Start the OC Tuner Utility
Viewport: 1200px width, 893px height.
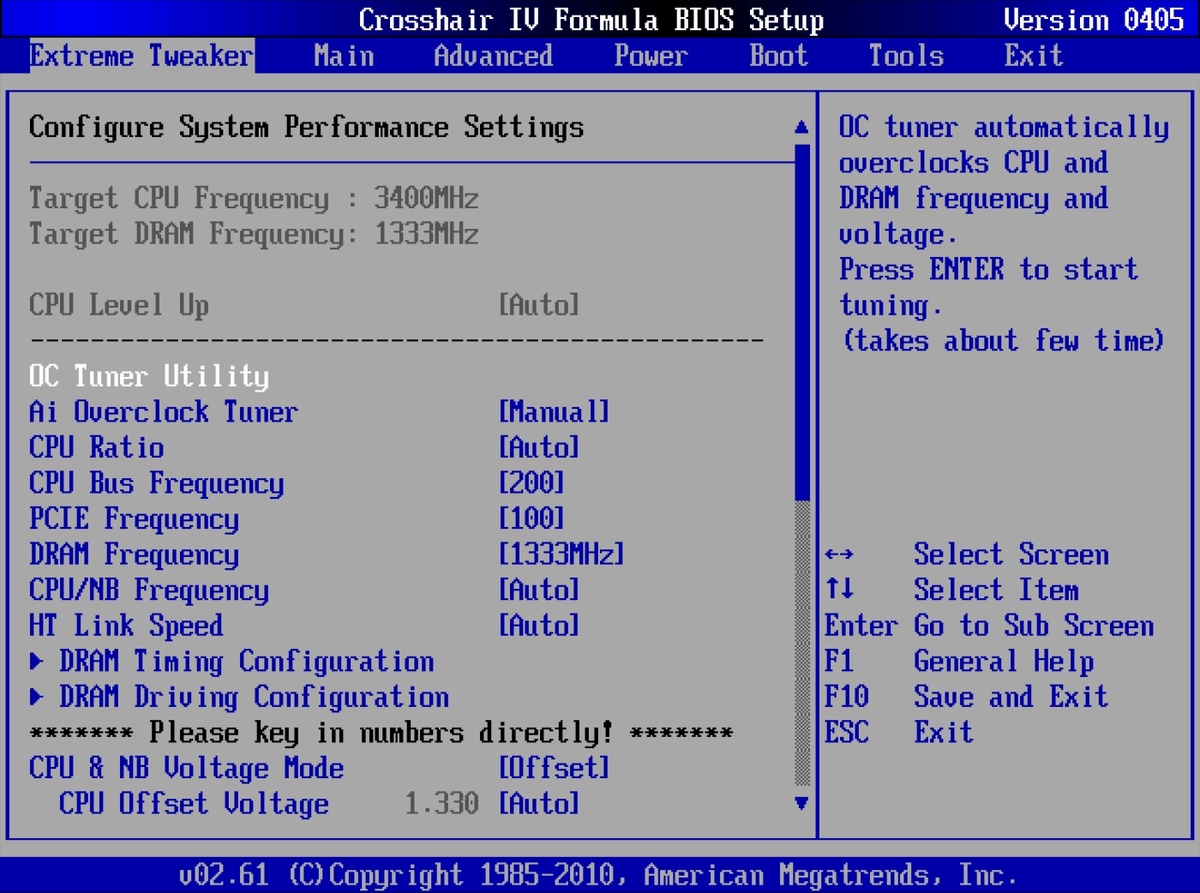[149, 377]
